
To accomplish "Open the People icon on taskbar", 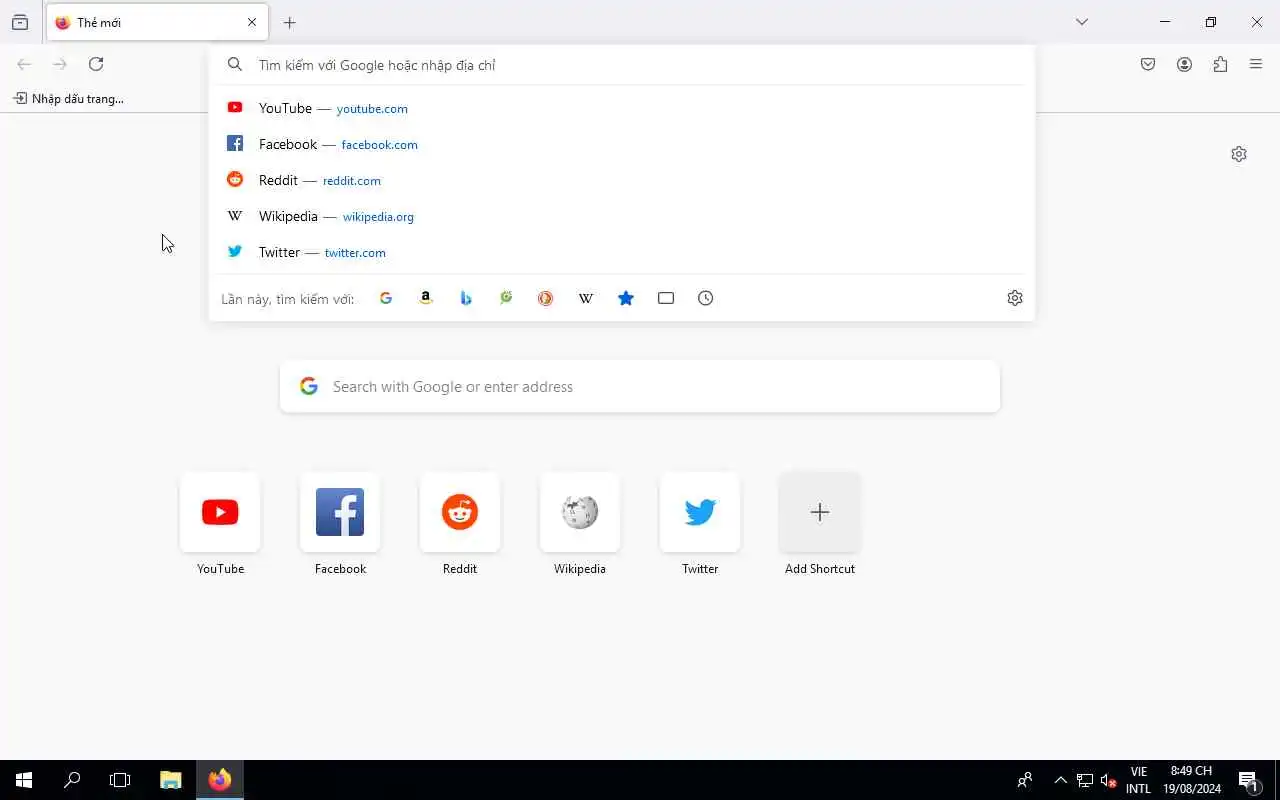I will click(x=1025, y=780).
